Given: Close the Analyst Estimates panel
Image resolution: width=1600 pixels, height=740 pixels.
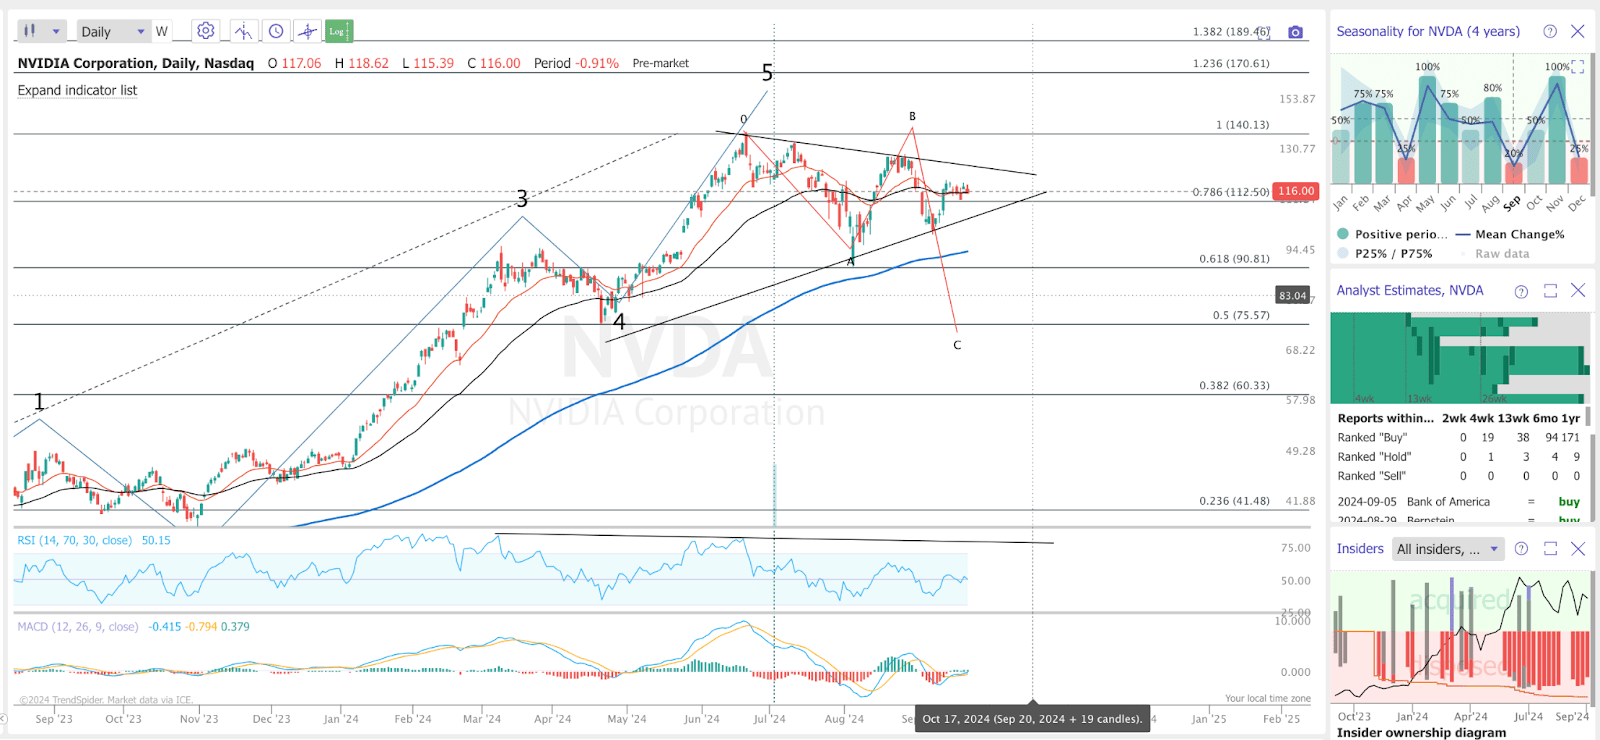Looking at the screenshot, I should point(1578,291).
